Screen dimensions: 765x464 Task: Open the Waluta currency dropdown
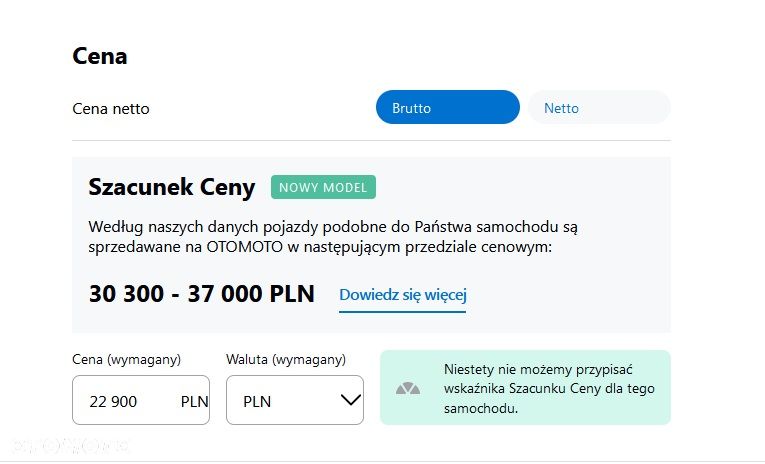pyautogui.click(x=295, y=400)
